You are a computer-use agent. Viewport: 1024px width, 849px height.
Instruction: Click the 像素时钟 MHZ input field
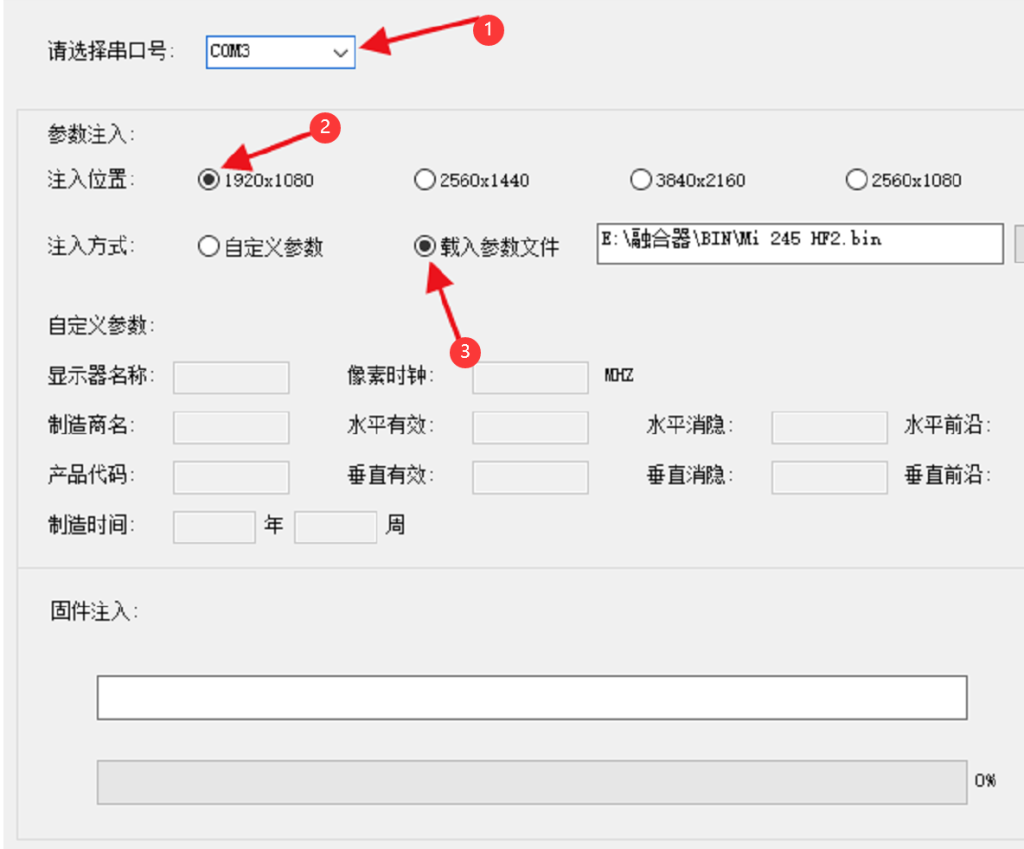coord(530,378)
